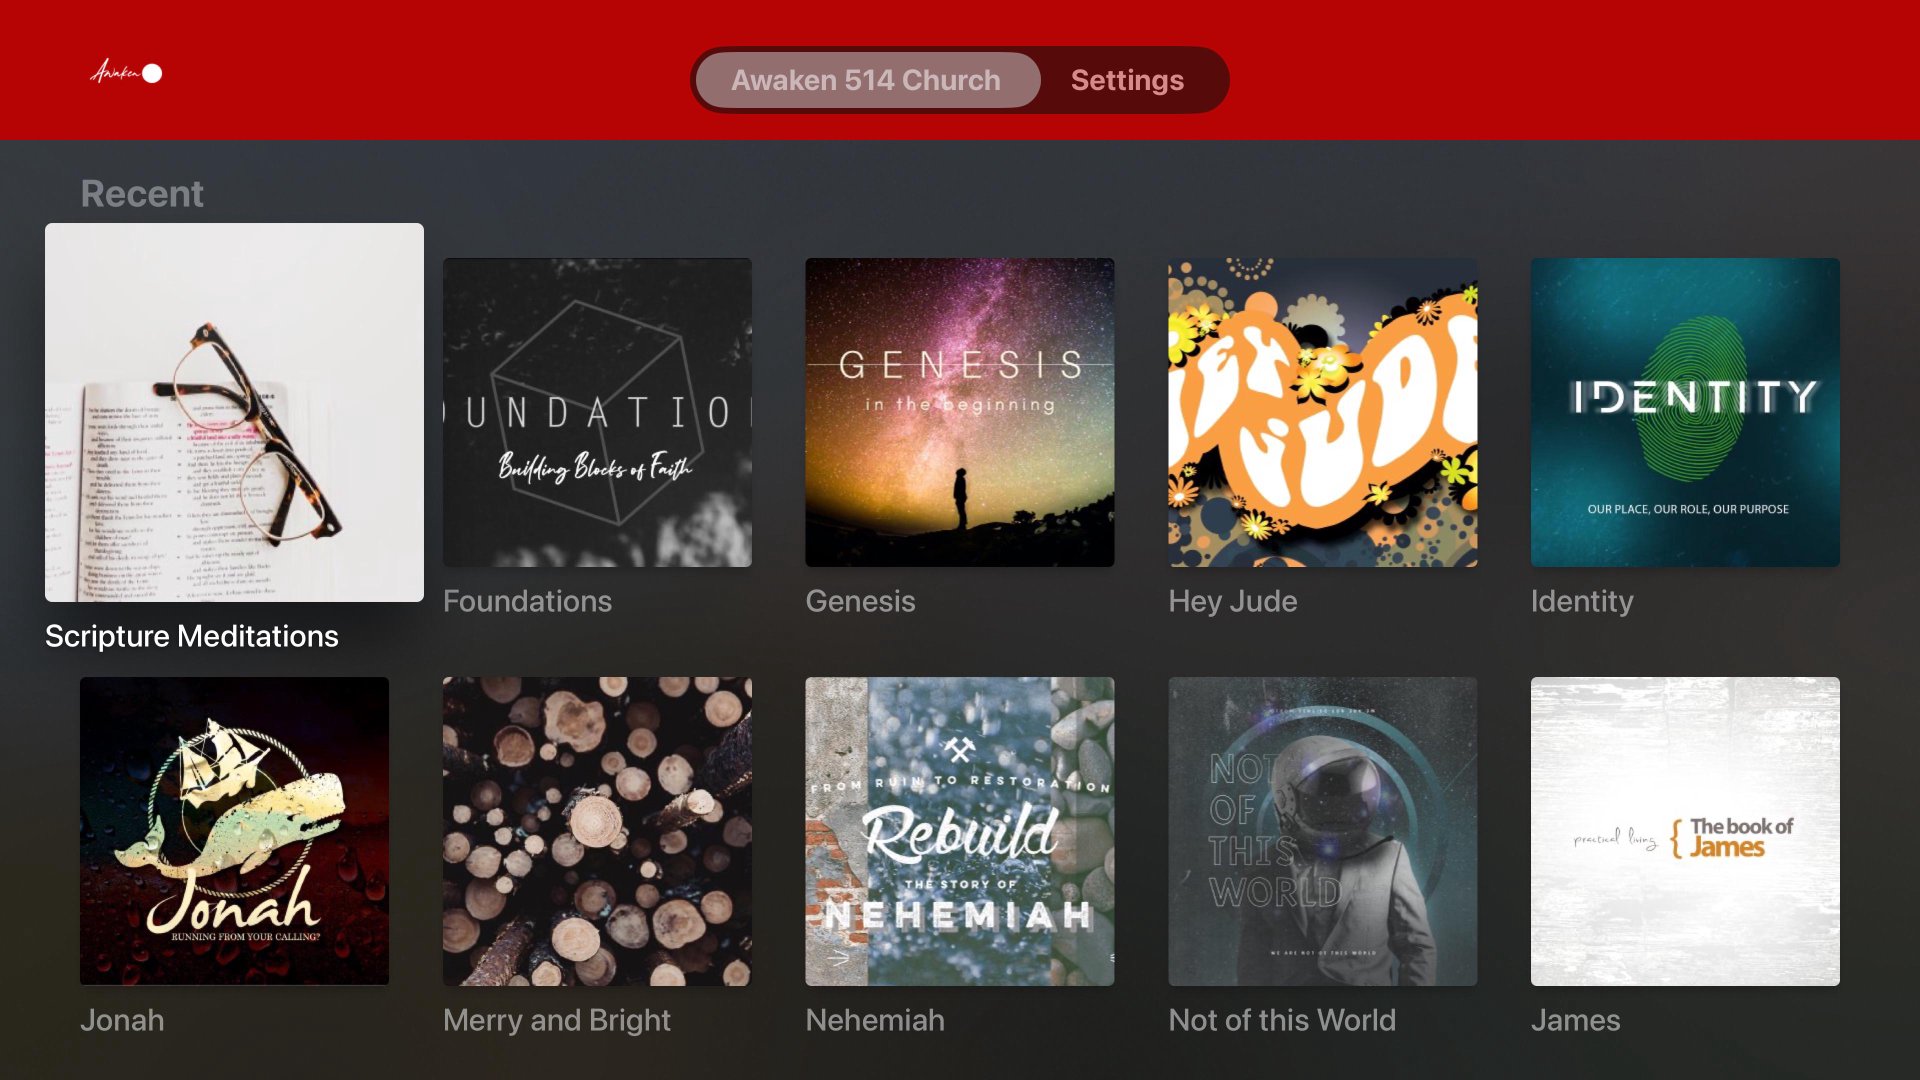Viewport: 1920px width, 1080px height.
Task: Switch to the Settings tab
Action: tap(1127, 80)
